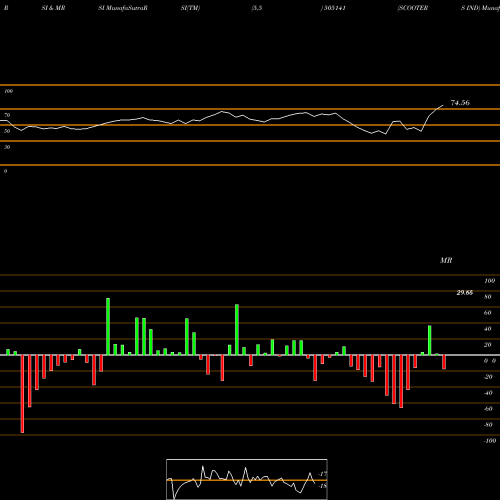
Task: Click the "SI & MR" header text
Action: pos(53,8)
